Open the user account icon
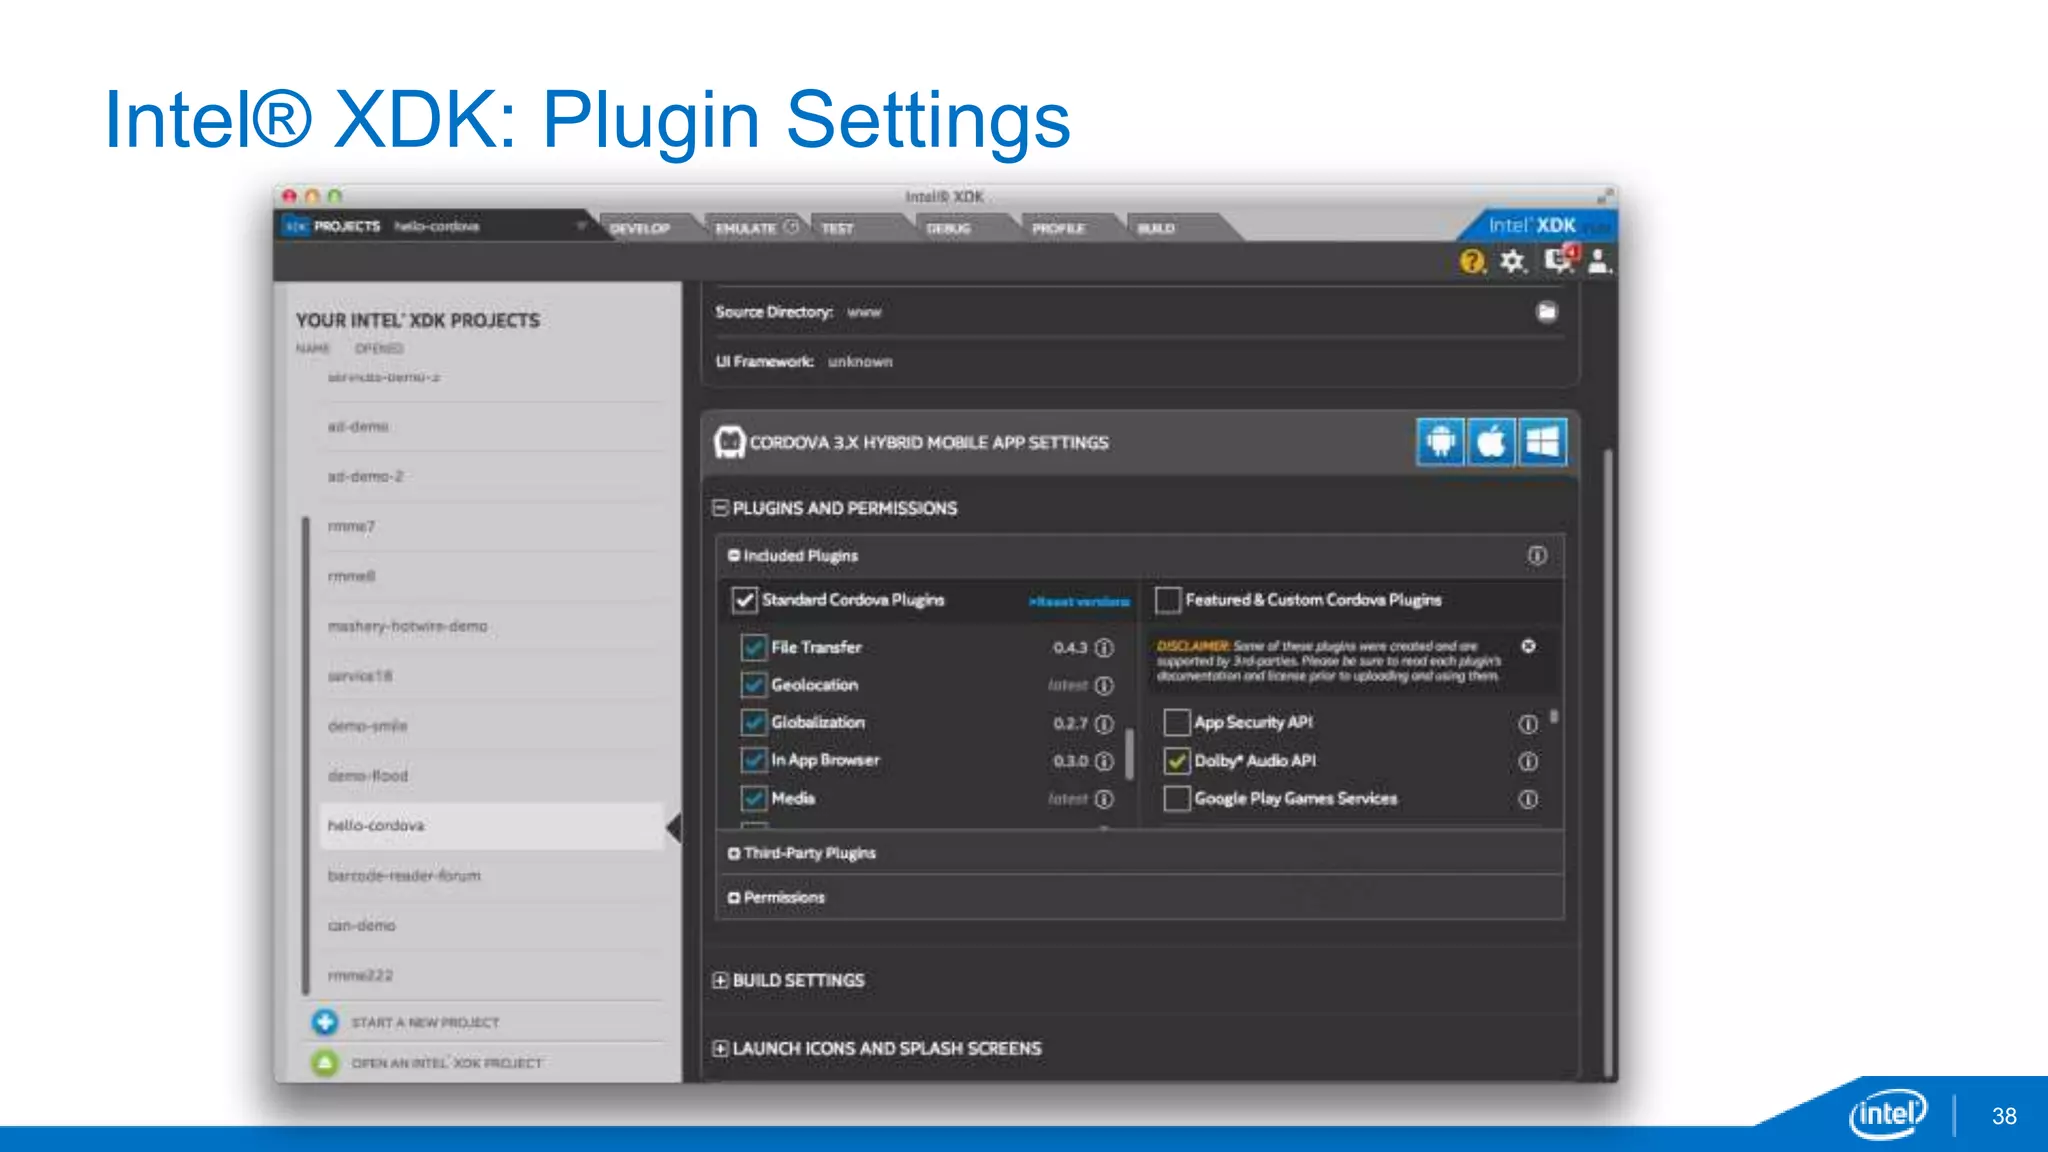Image resolution: width=2048 pixels, height=1152 pixels. 1600,262
